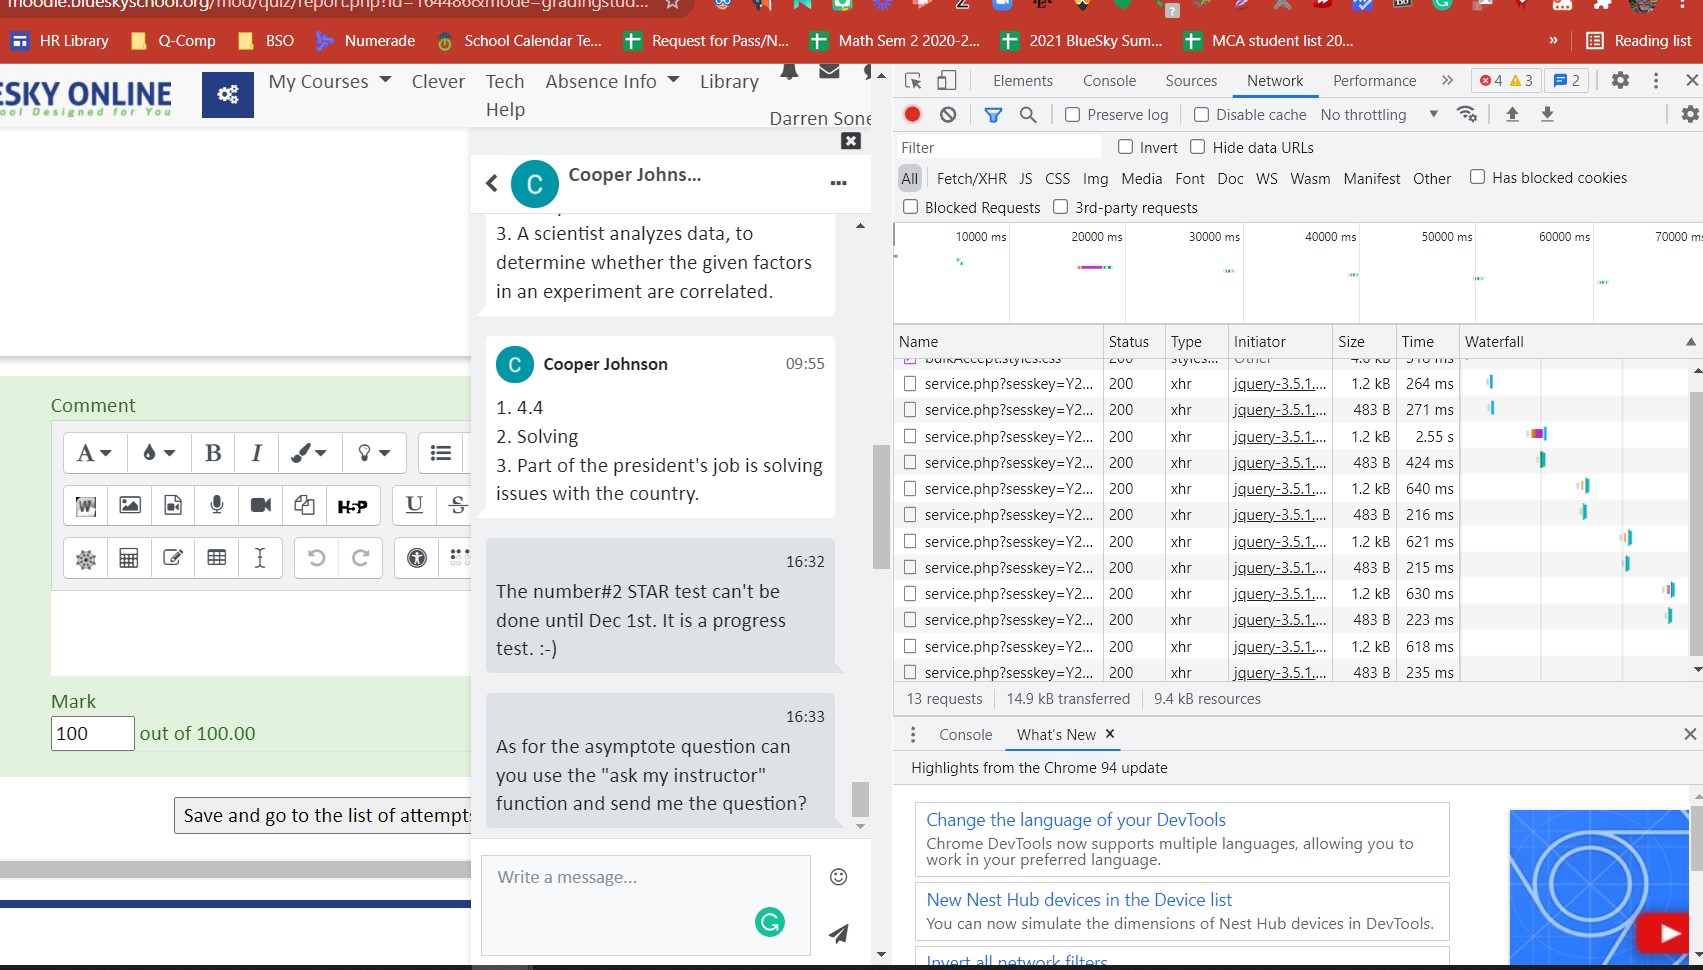Open the brush tool dropdown in editor
This screenshot has width=1703, height=970.
[308, 453]
